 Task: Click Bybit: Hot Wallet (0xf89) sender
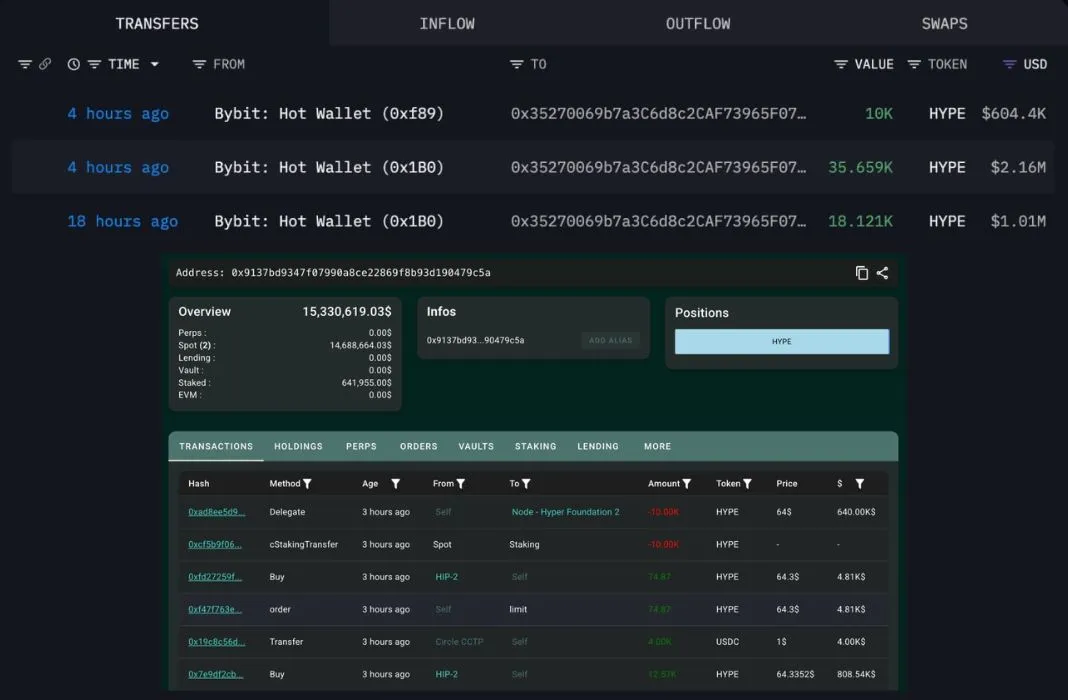click(x=329, y=113)
